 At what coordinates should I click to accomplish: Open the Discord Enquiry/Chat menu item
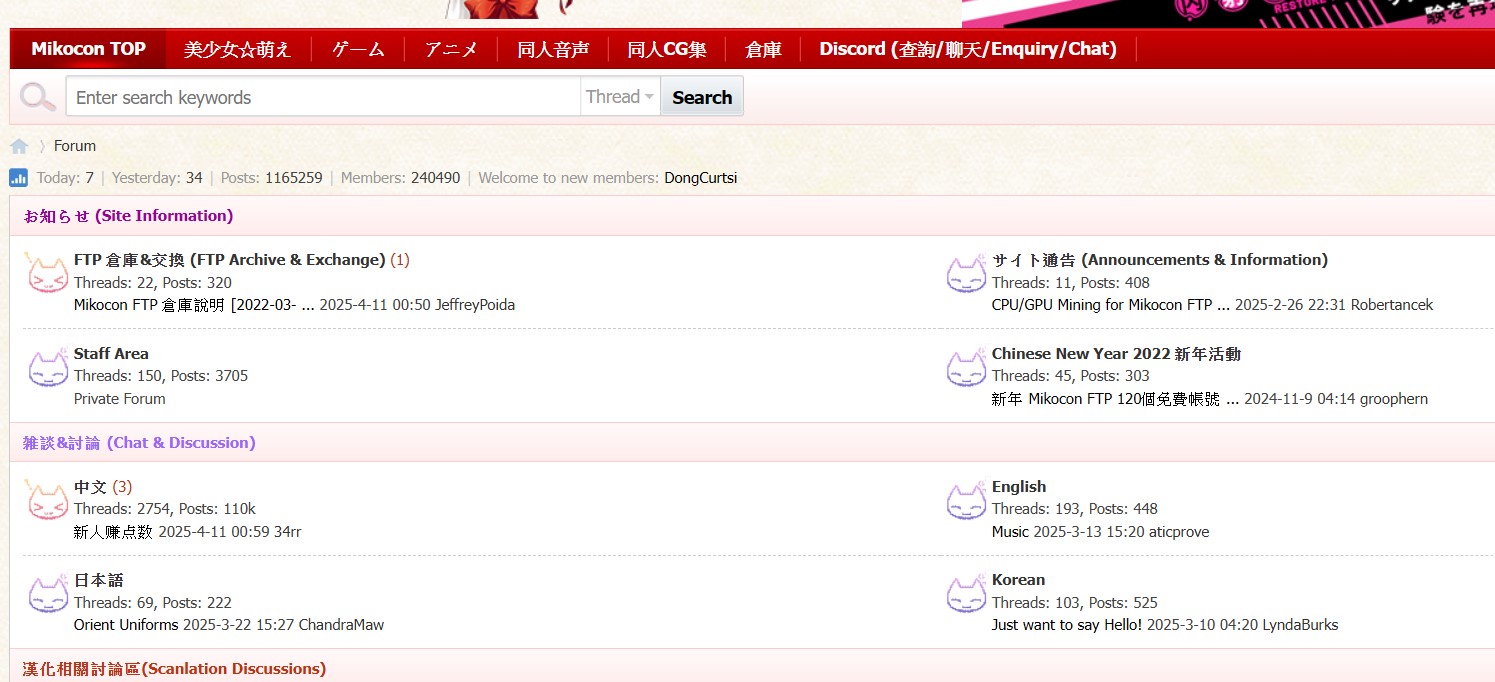point(968,49)
